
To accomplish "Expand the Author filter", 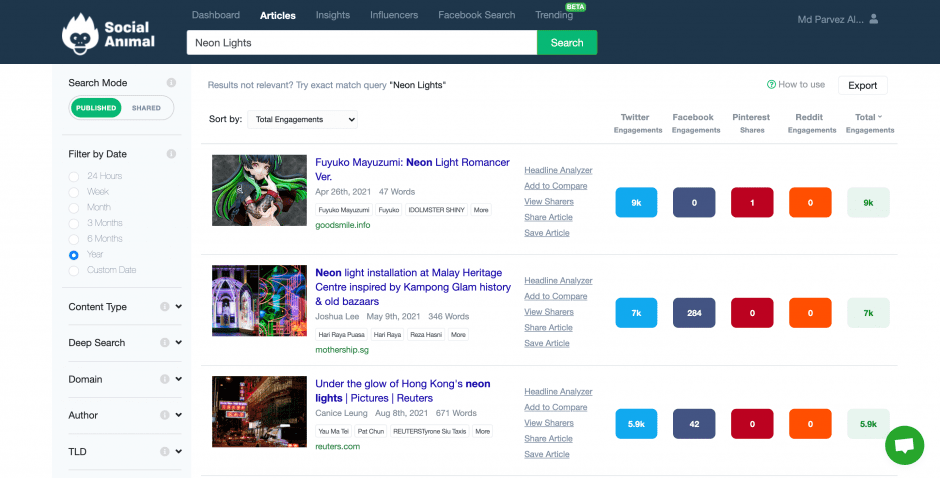I will (x=179, y=415).
